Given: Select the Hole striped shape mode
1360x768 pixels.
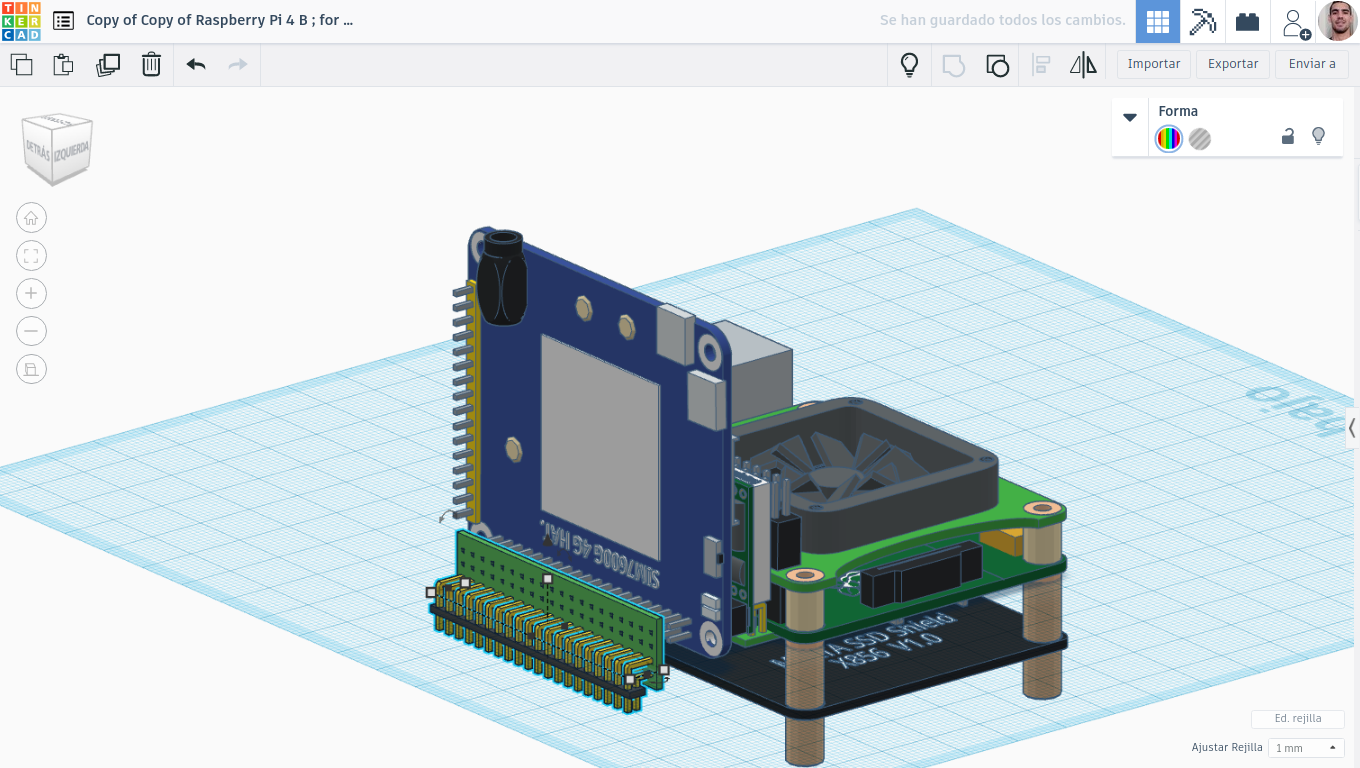Looking at the screenshot, I should (1200, 139).
